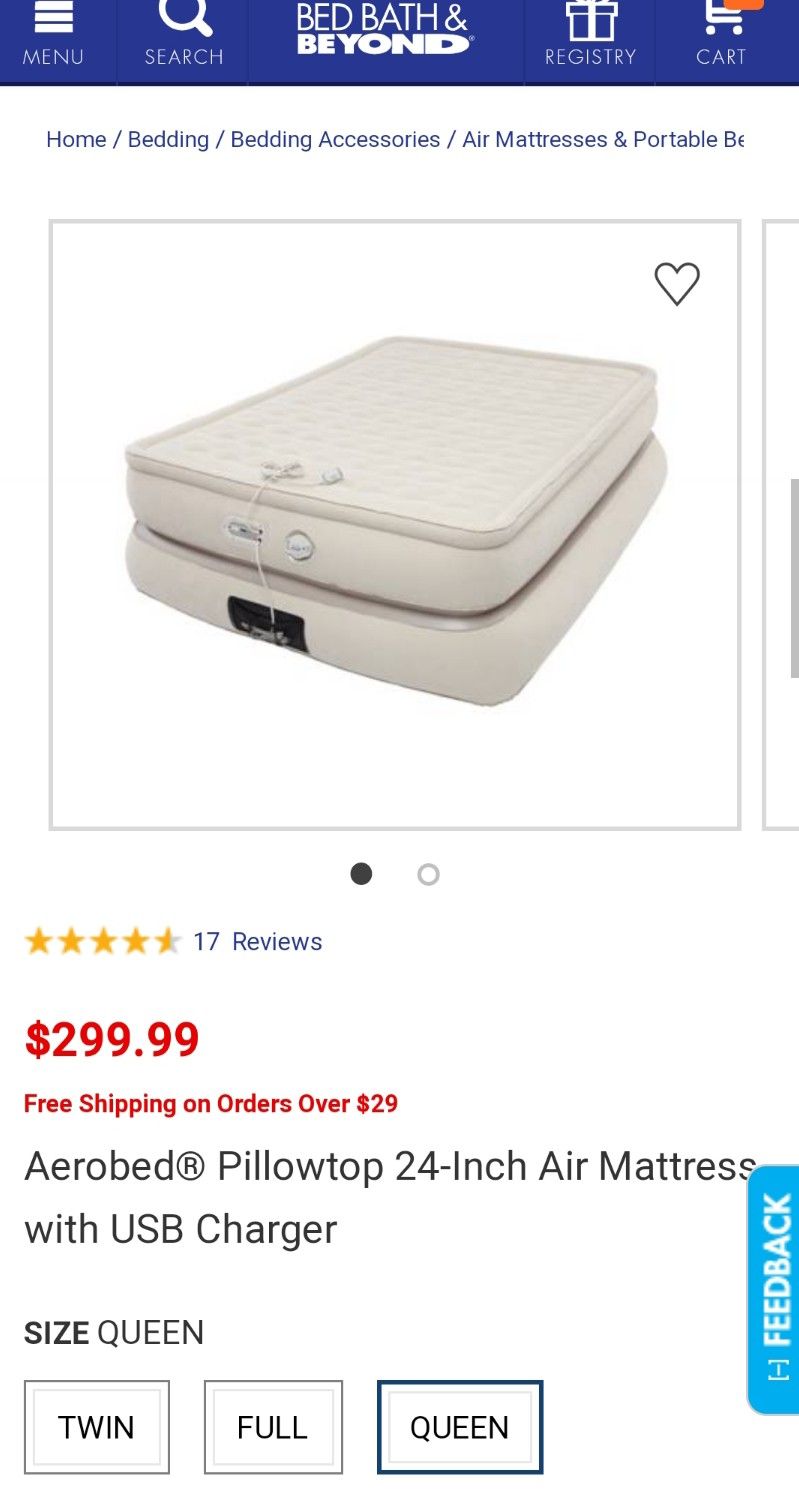Image resolution: width=799 pixels, height=1501 pixels.
Task: Click the star rating icons
Action: pos(102,941)
